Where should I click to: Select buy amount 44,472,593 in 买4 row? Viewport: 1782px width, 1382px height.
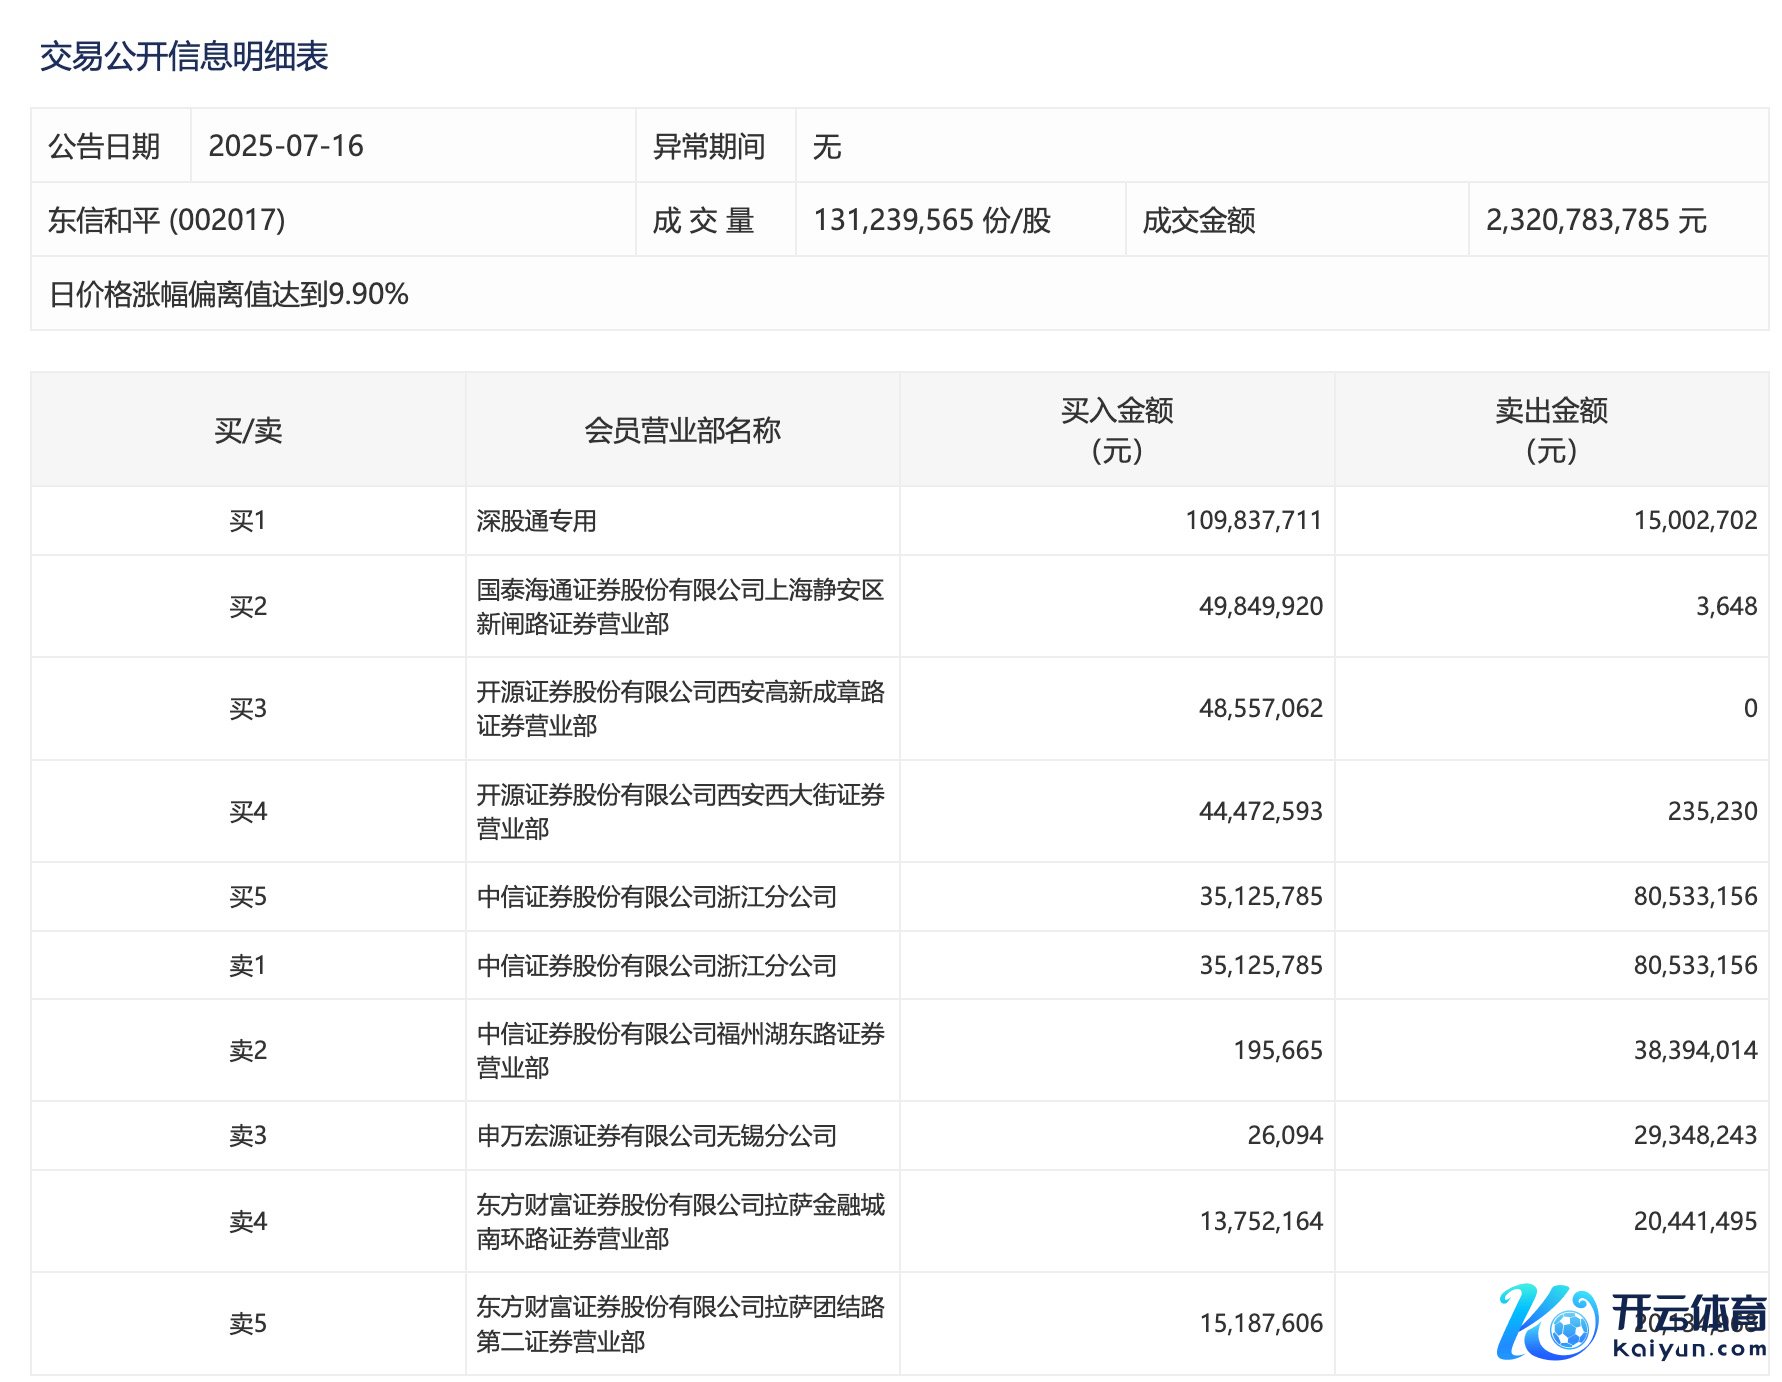click(1260, 811)
